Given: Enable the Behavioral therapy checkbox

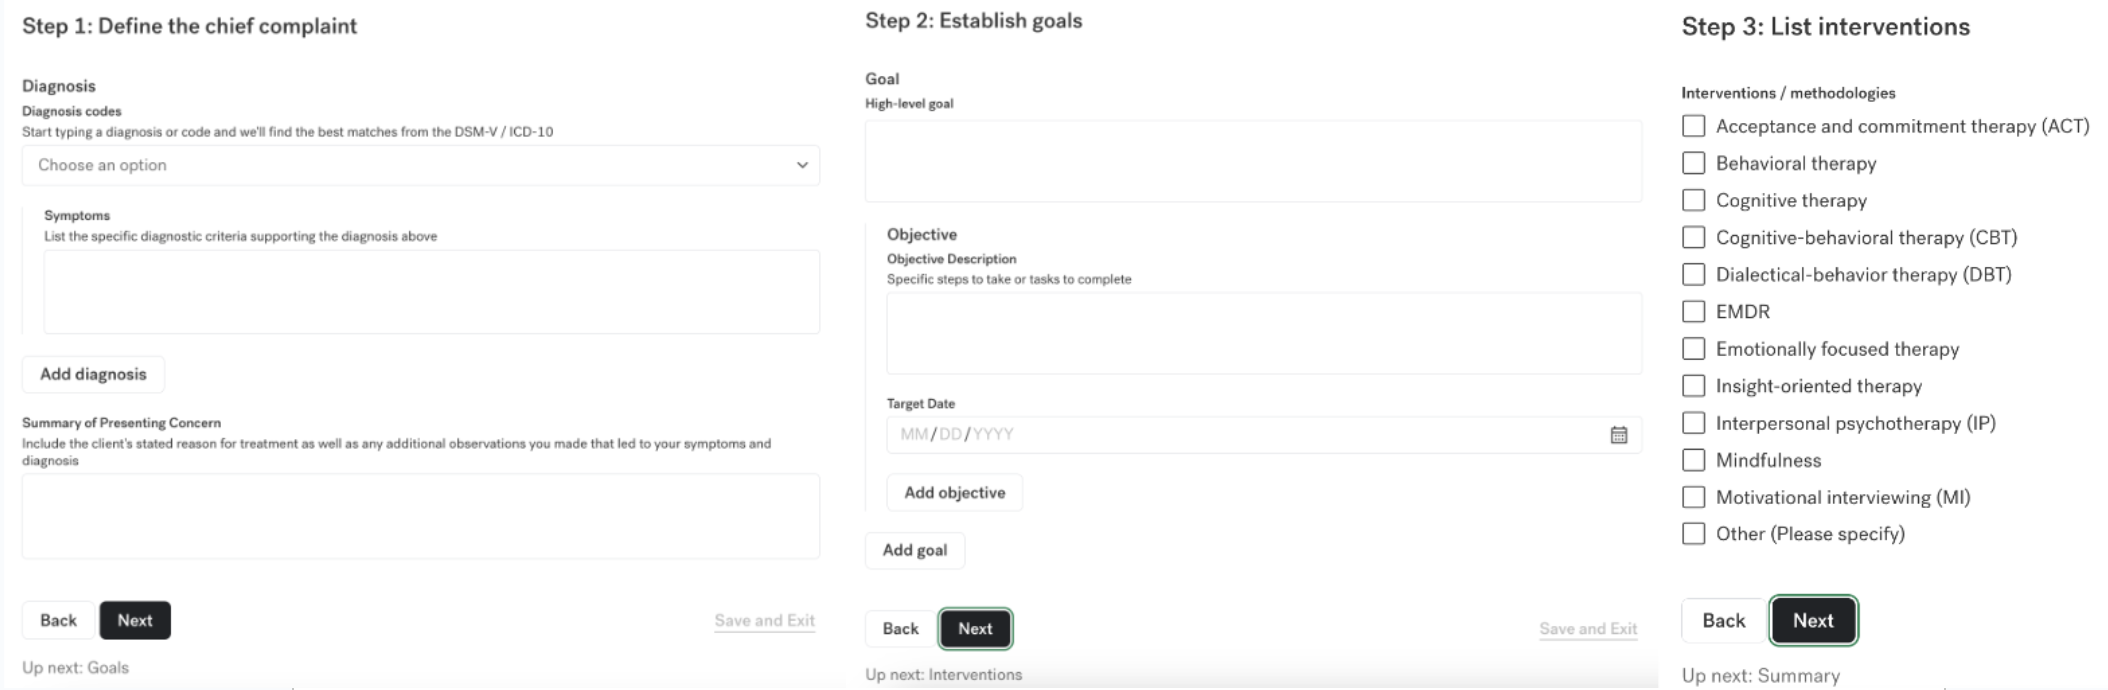Looking at the screenshot, I should (x=1693, y=164).
